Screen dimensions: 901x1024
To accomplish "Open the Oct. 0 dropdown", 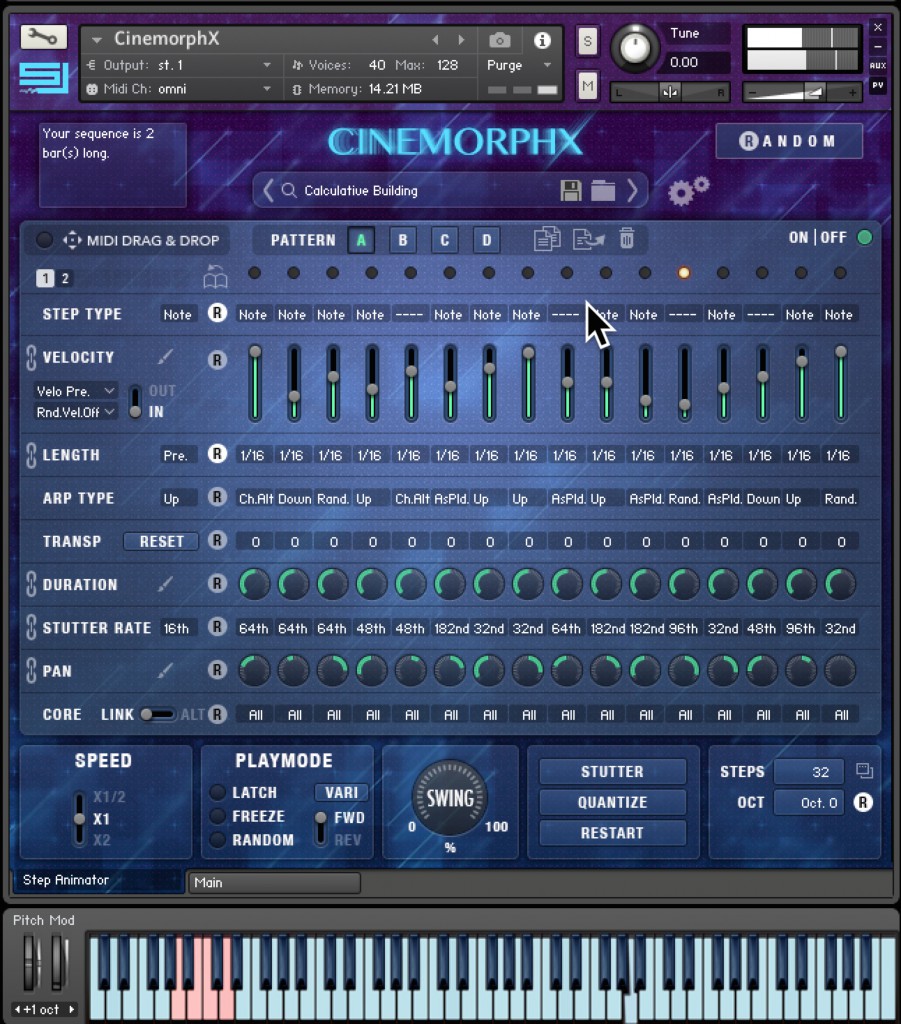I will coord(809,803).
